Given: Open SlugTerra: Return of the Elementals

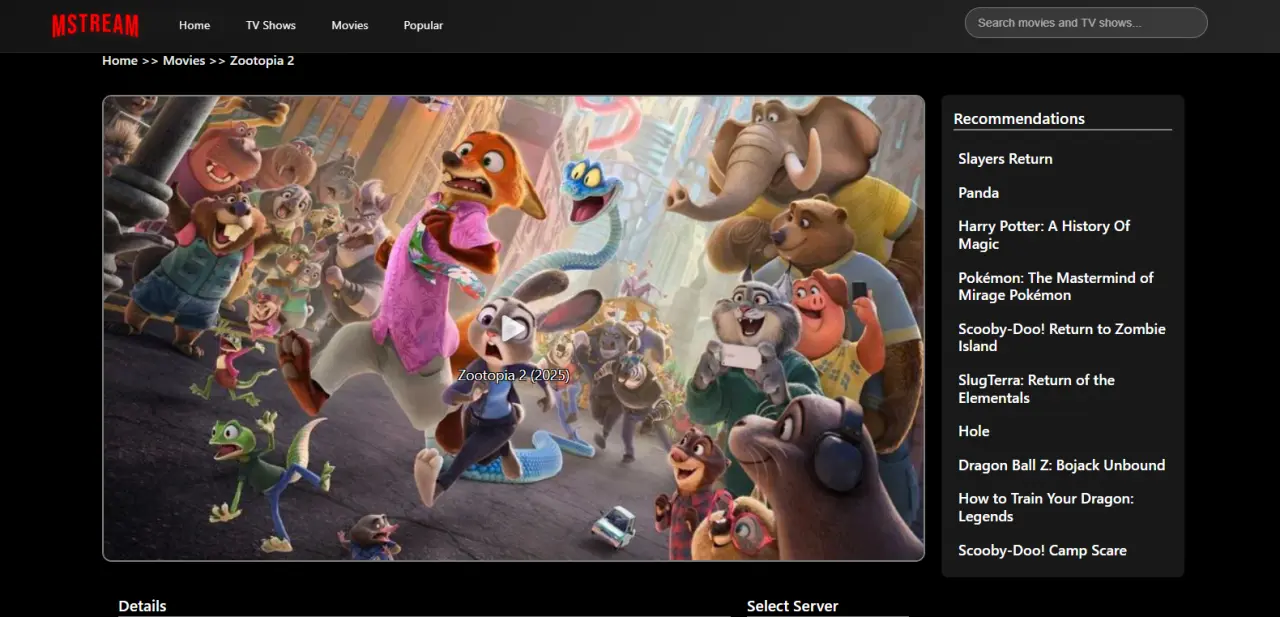Looking at the screenshot, I should (1036, 389).
